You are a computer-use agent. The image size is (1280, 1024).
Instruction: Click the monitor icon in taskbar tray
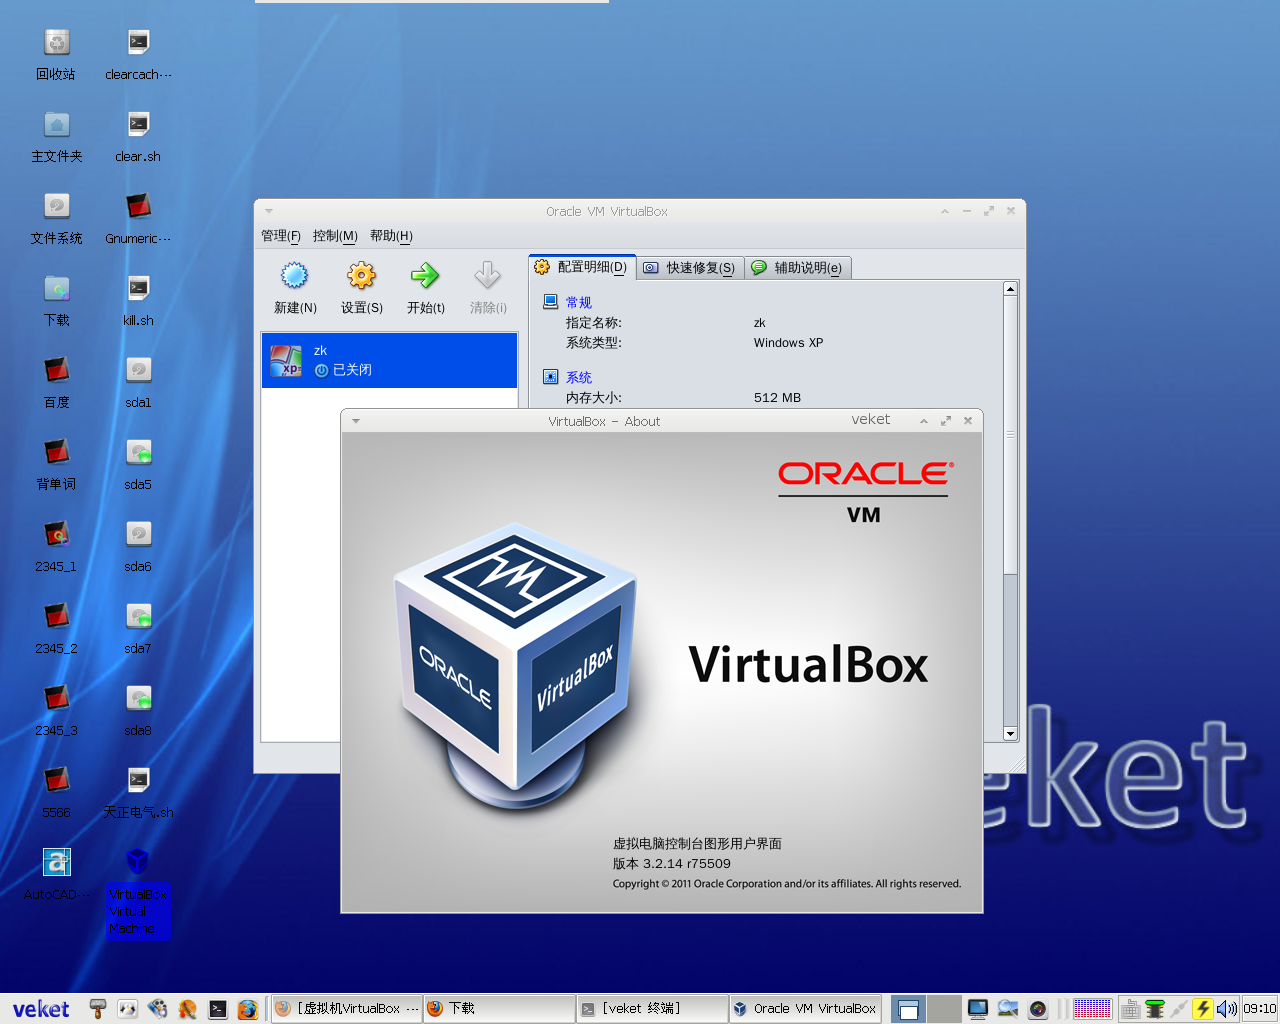tap(978, 1009)
